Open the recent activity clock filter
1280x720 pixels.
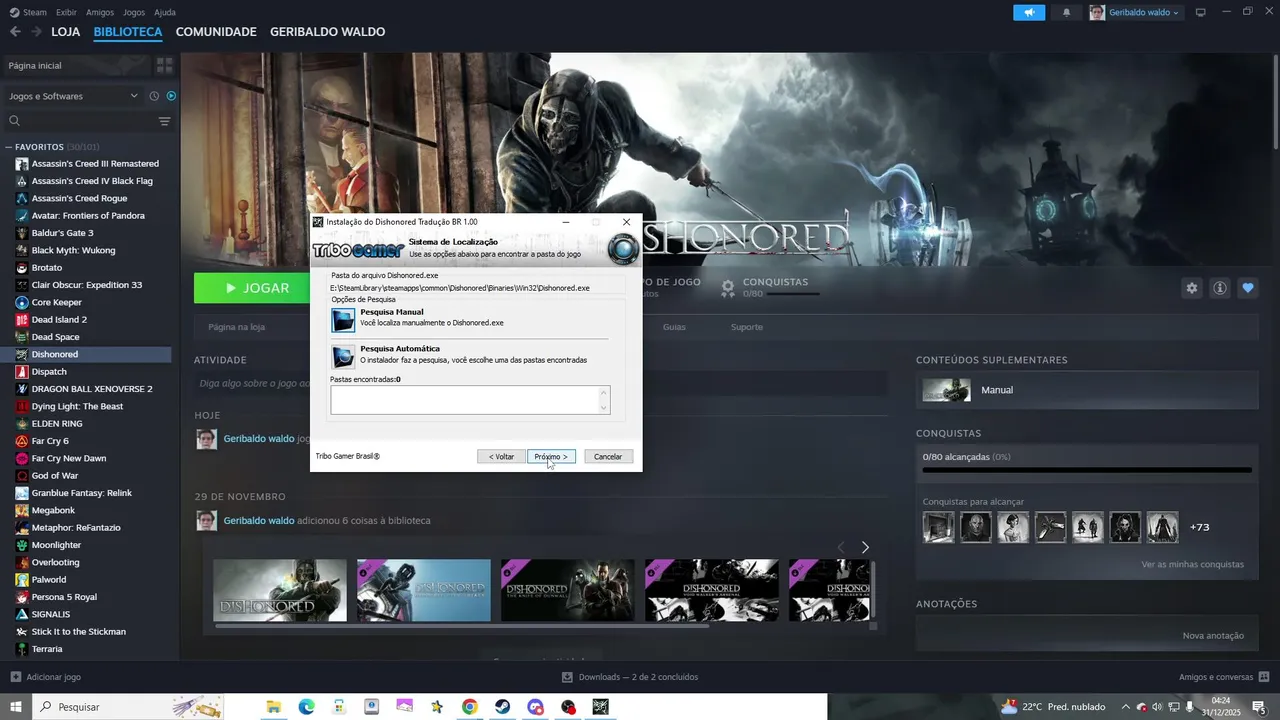tap(154, 96)
